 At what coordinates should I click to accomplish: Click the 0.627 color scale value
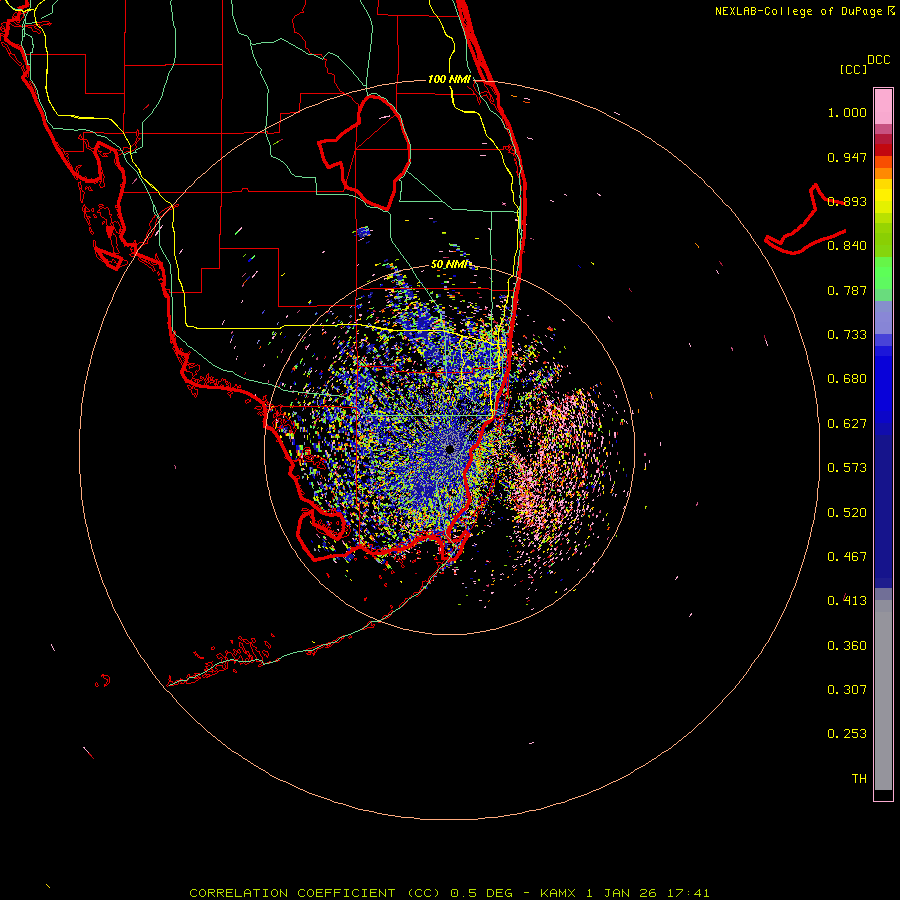(847, 424)
